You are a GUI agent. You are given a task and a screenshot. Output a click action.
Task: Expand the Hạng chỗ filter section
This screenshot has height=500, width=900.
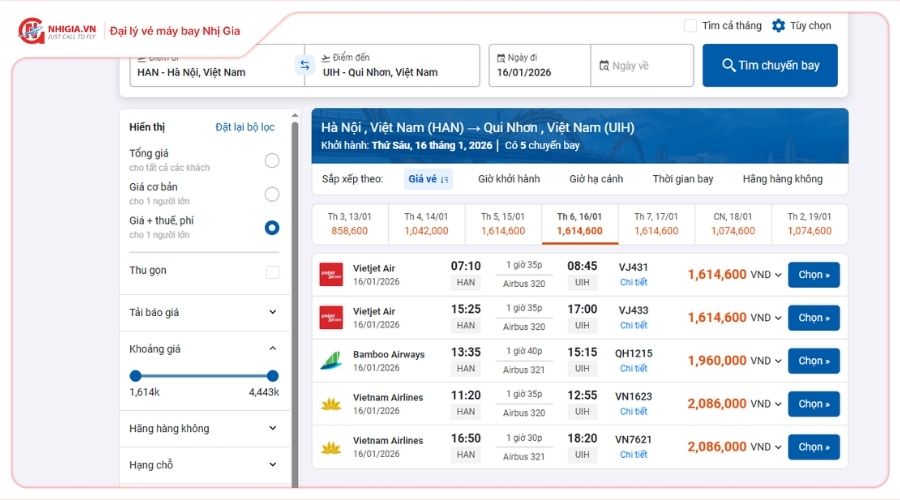[x=273, y=464]
